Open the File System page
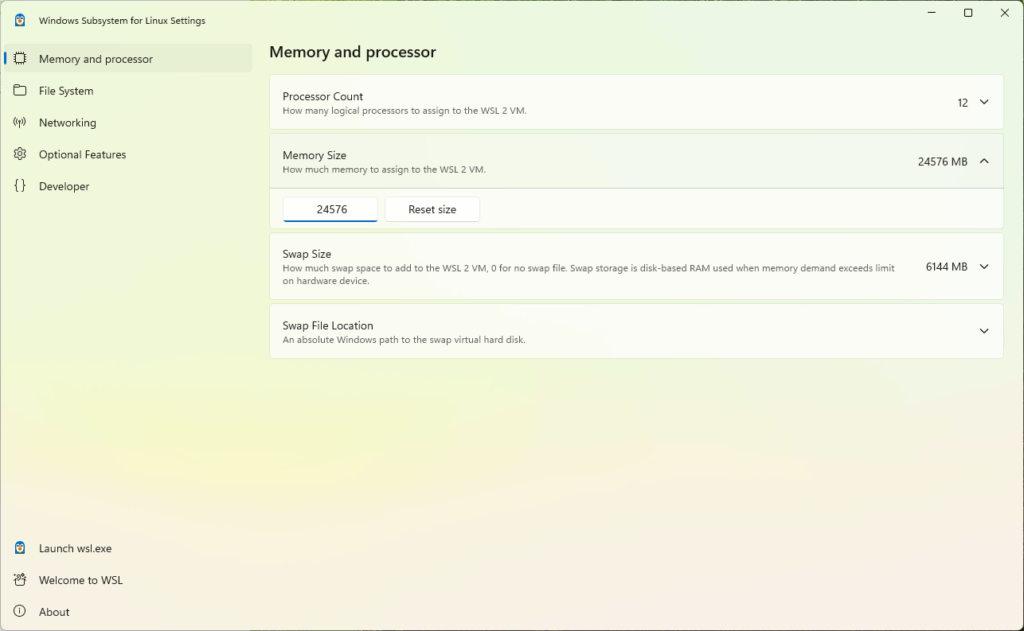This screenshot has width=1024, height=631. point(128,91)
